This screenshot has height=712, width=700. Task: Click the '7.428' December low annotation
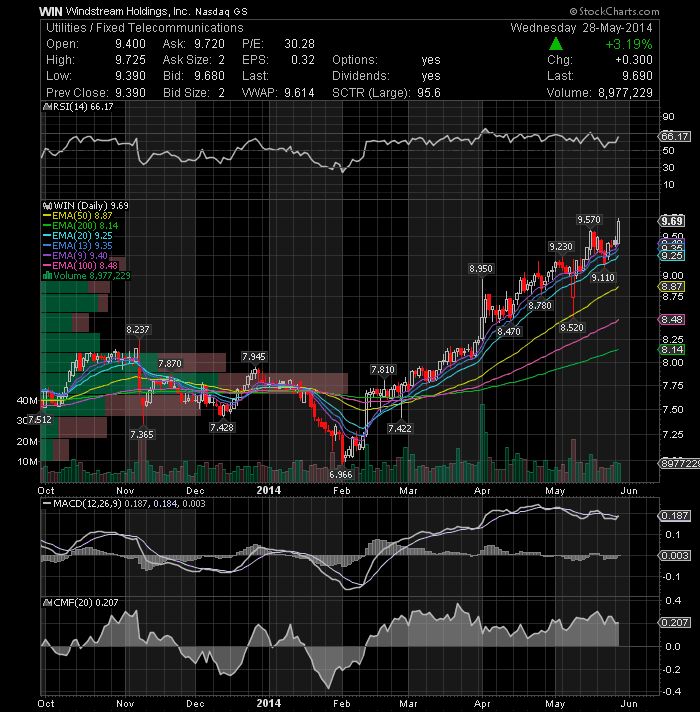(x=222, y=427)
